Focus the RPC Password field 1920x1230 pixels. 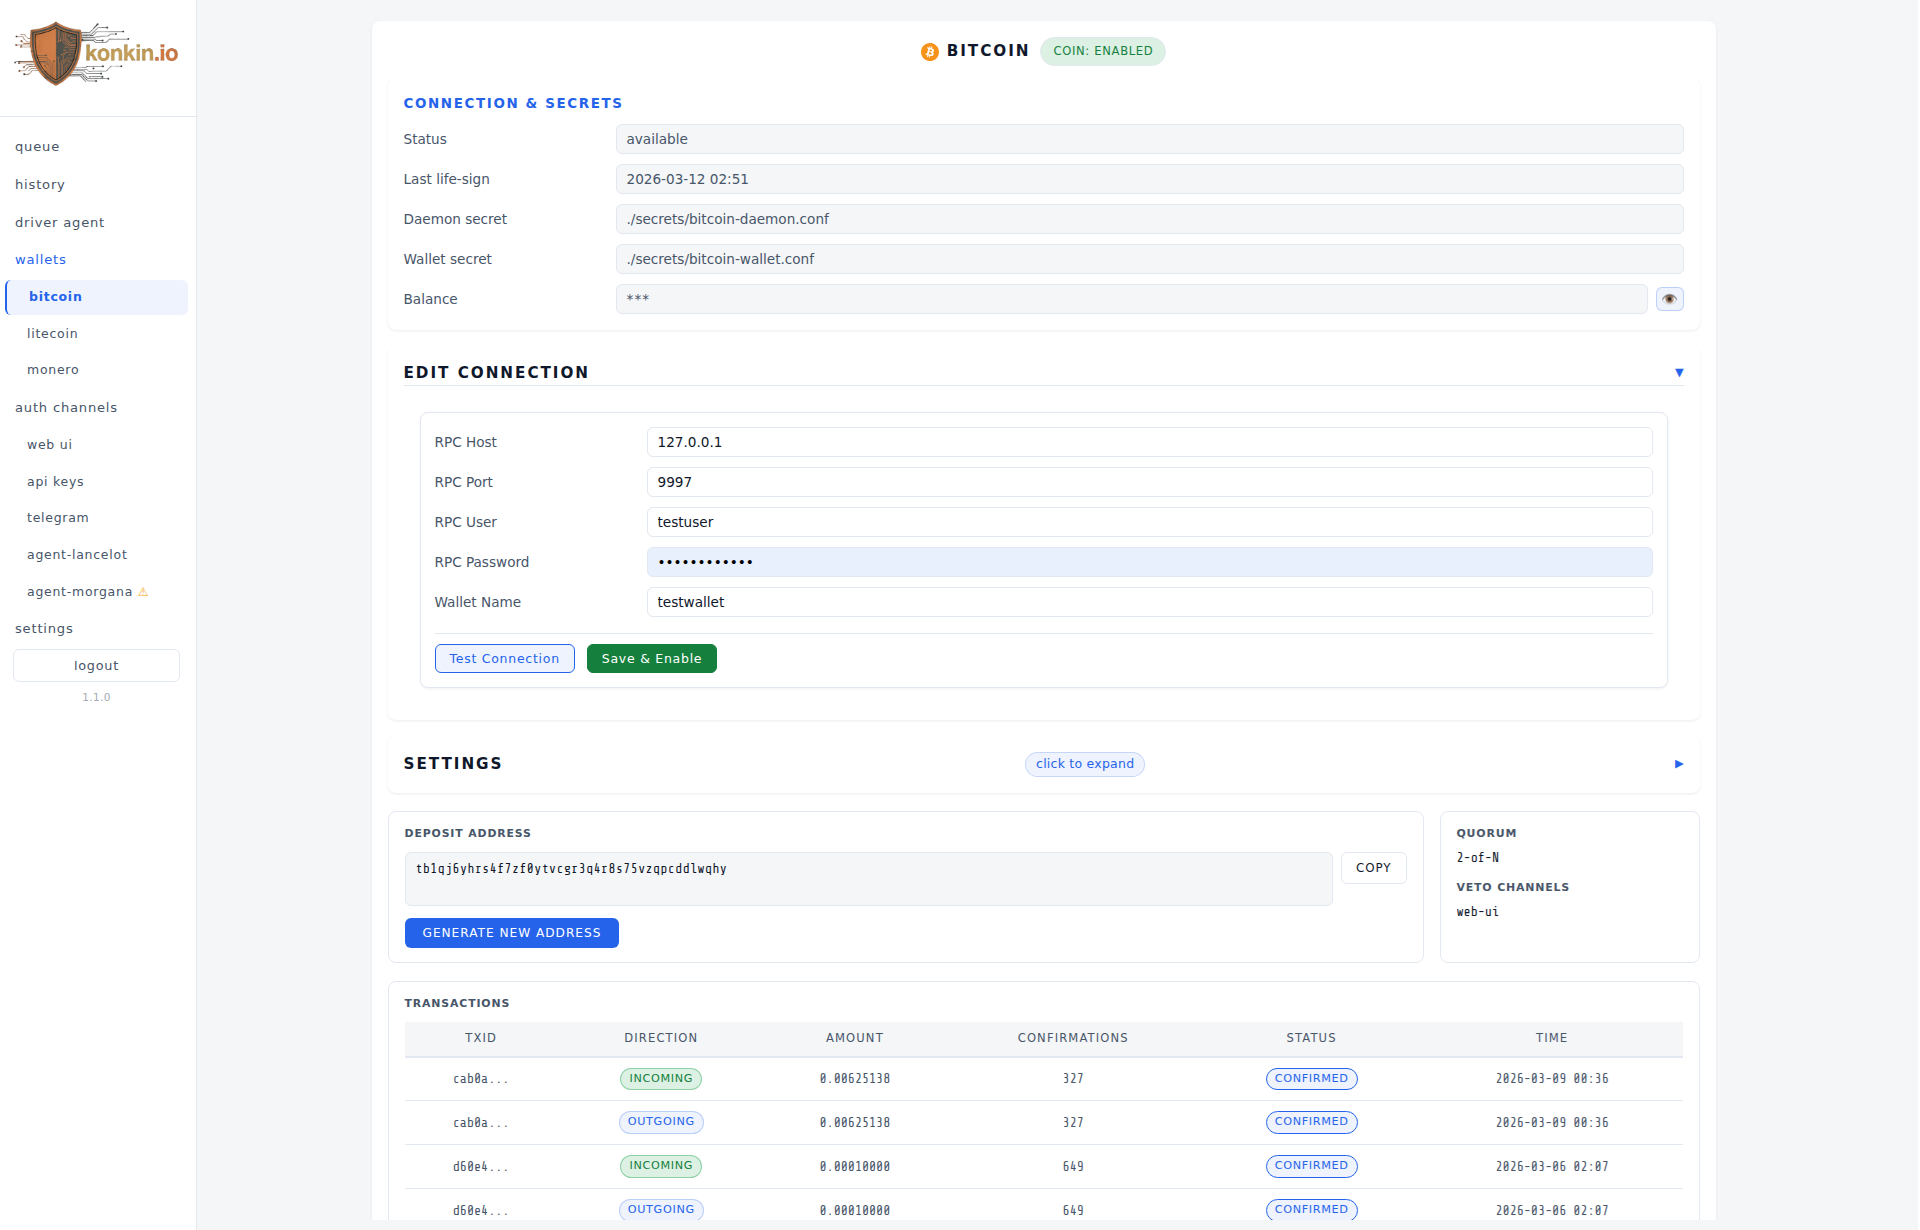(1148, 562)
